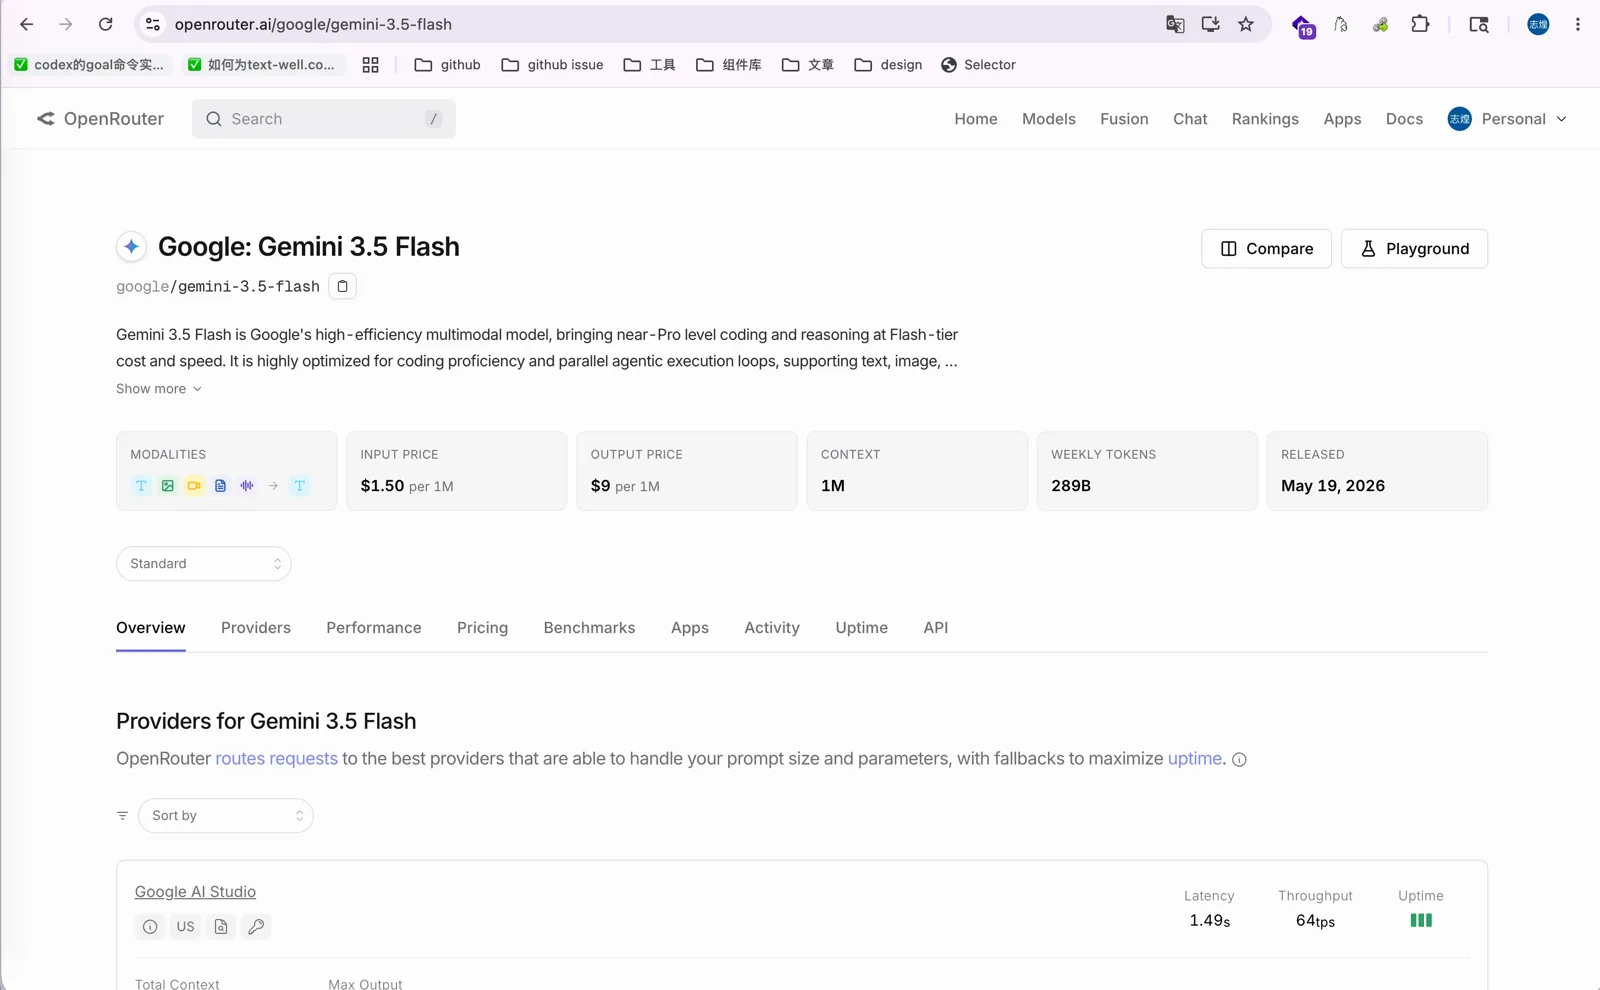Open the Standard tier dropdown
1600x990 pixels.
point(204,564)
